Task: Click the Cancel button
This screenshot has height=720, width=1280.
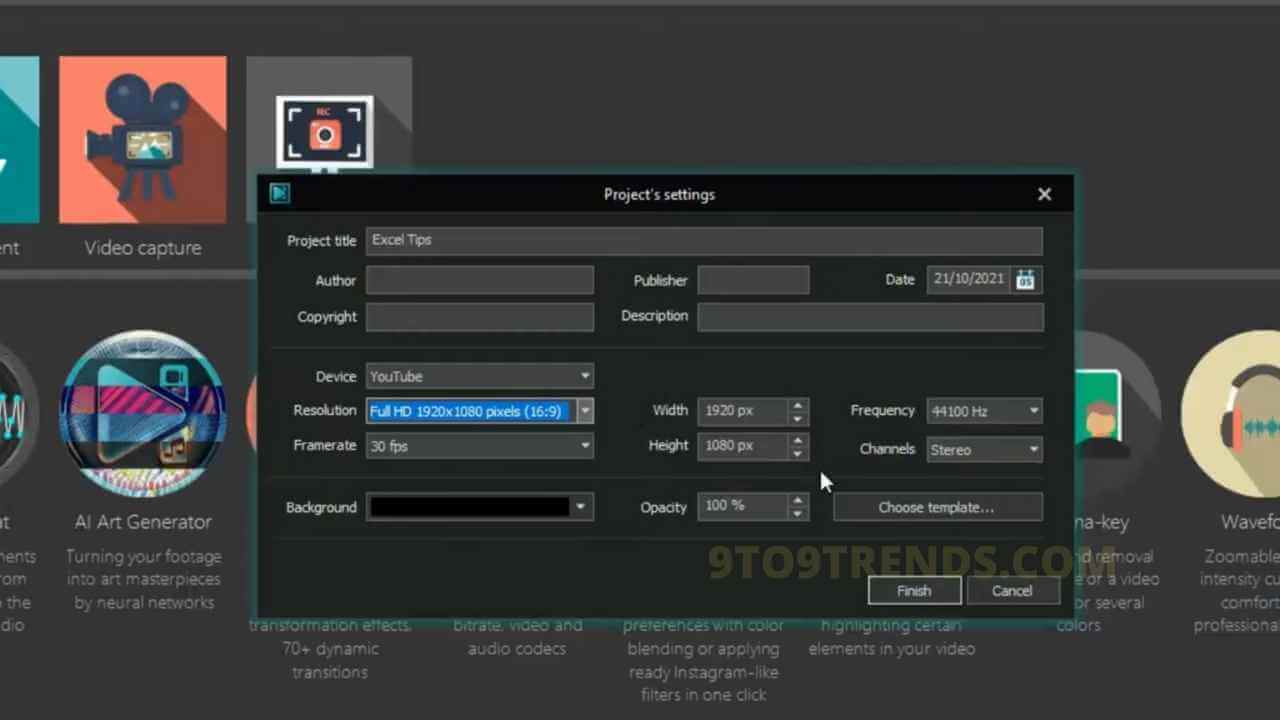Action: click(1012, 590)
